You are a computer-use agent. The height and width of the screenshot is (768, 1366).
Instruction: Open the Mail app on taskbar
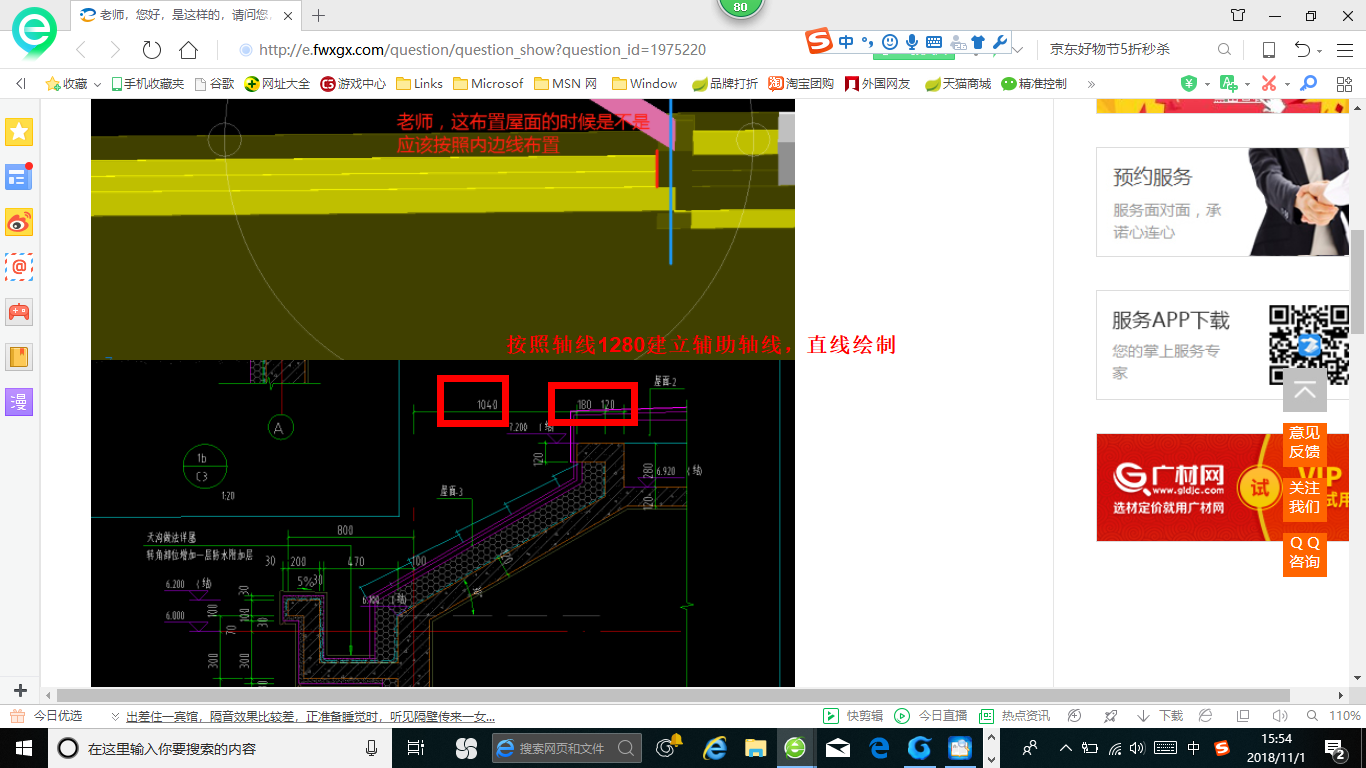pos(838,748)
